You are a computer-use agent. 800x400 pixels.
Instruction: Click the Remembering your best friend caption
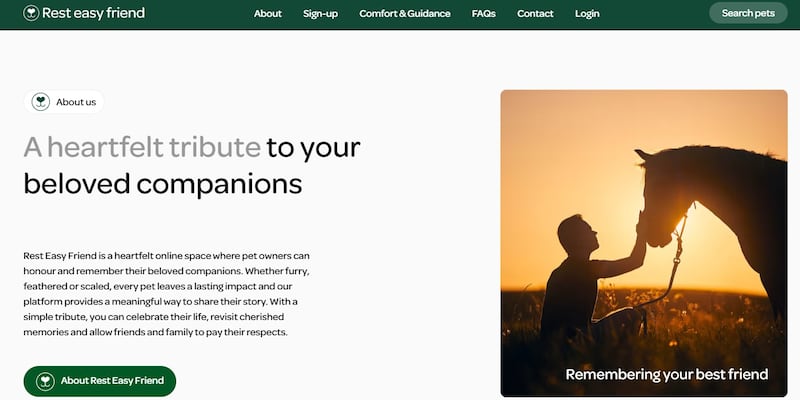[x=666, y=374]
